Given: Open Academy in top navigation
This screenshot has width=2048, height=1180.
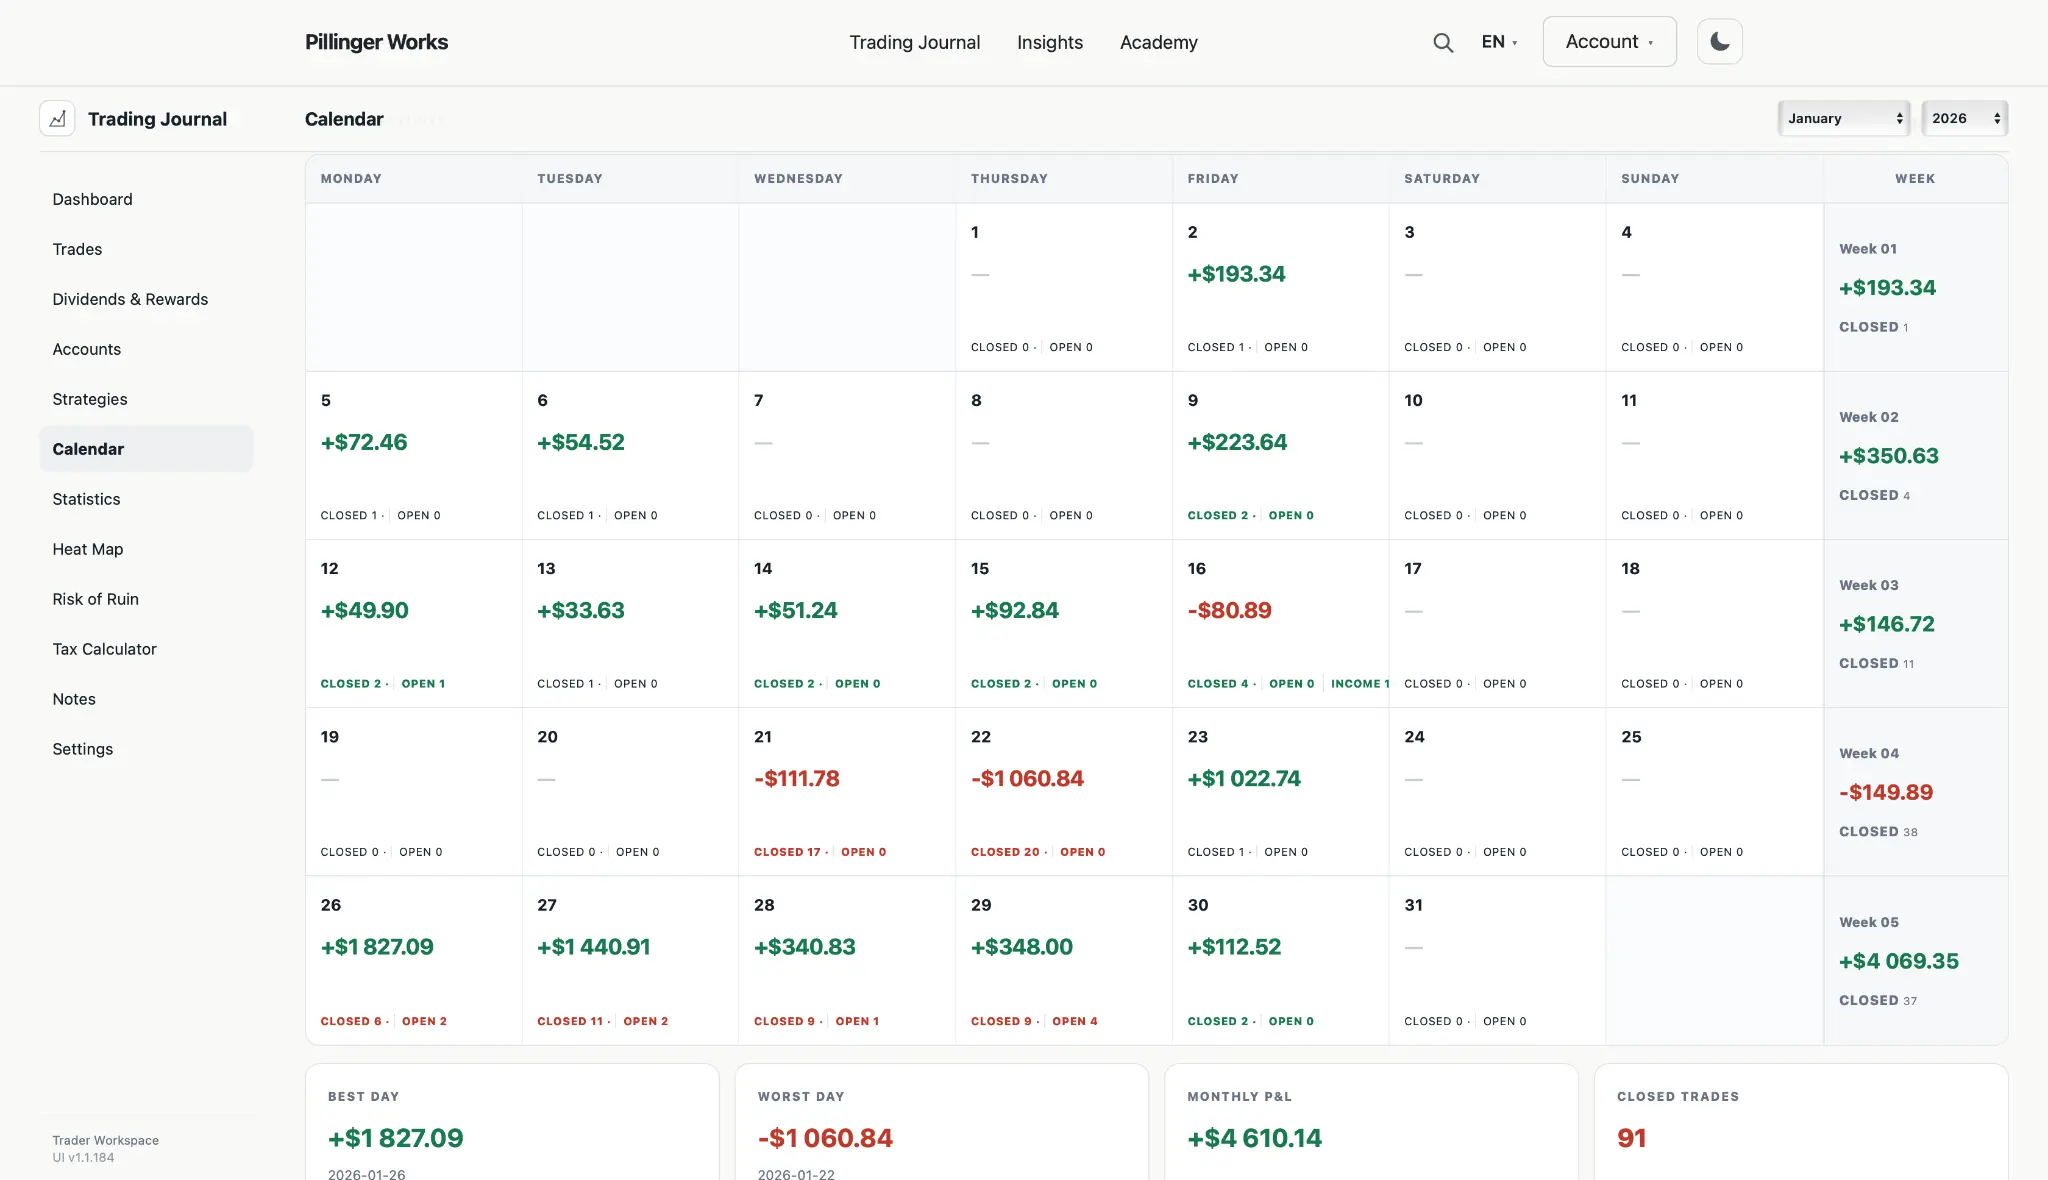Looking at the screenshot, I should (1158, 42).
